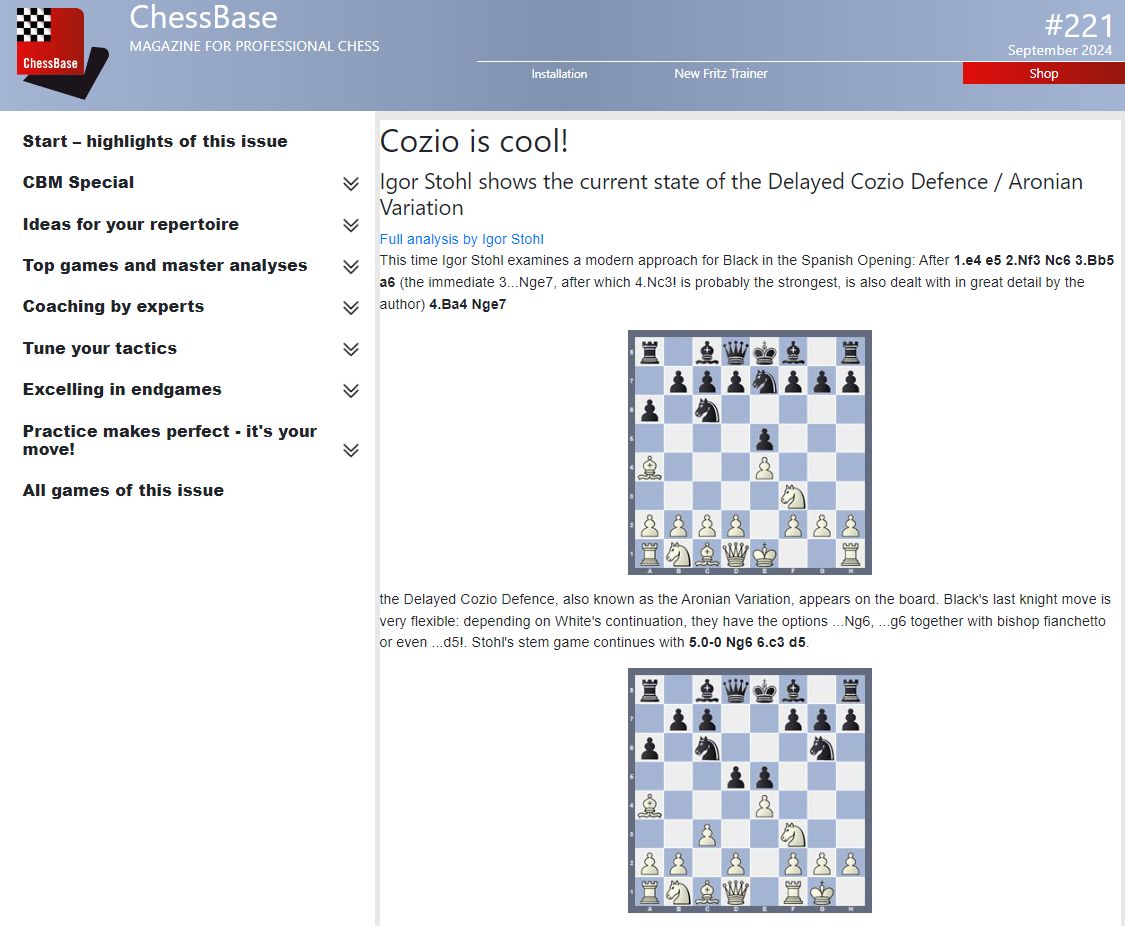This screenshot has width=1125, height=926.
Task: Open Full analysis by Igor Stohl link
Action: pos(461,239)
